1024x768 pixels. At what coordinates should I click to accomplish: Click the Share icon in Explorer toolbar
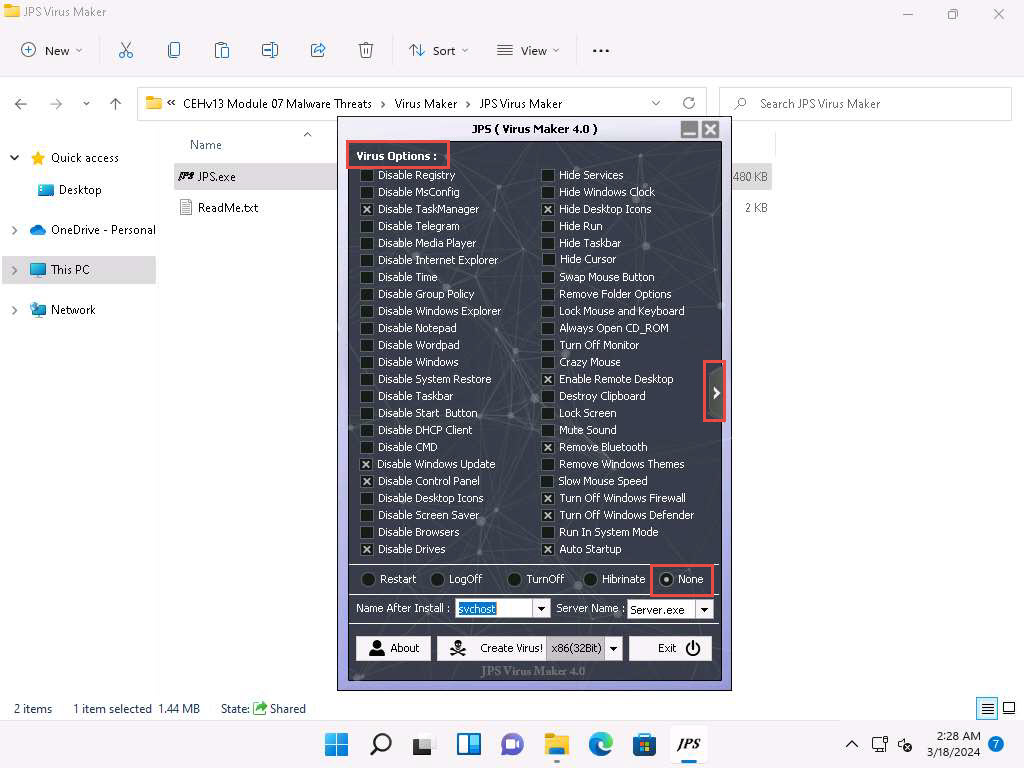318,50
